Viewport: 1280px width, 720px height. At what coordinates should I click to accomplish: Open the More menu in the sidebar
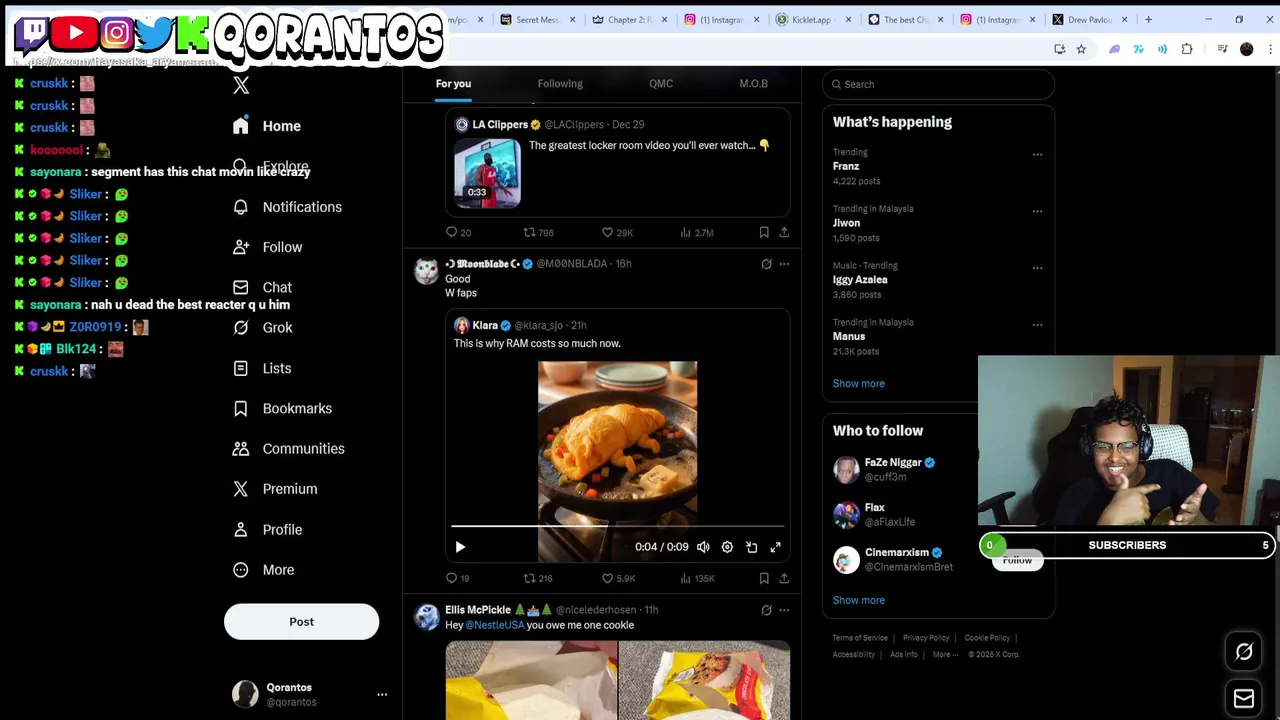[x=264, y=570]
